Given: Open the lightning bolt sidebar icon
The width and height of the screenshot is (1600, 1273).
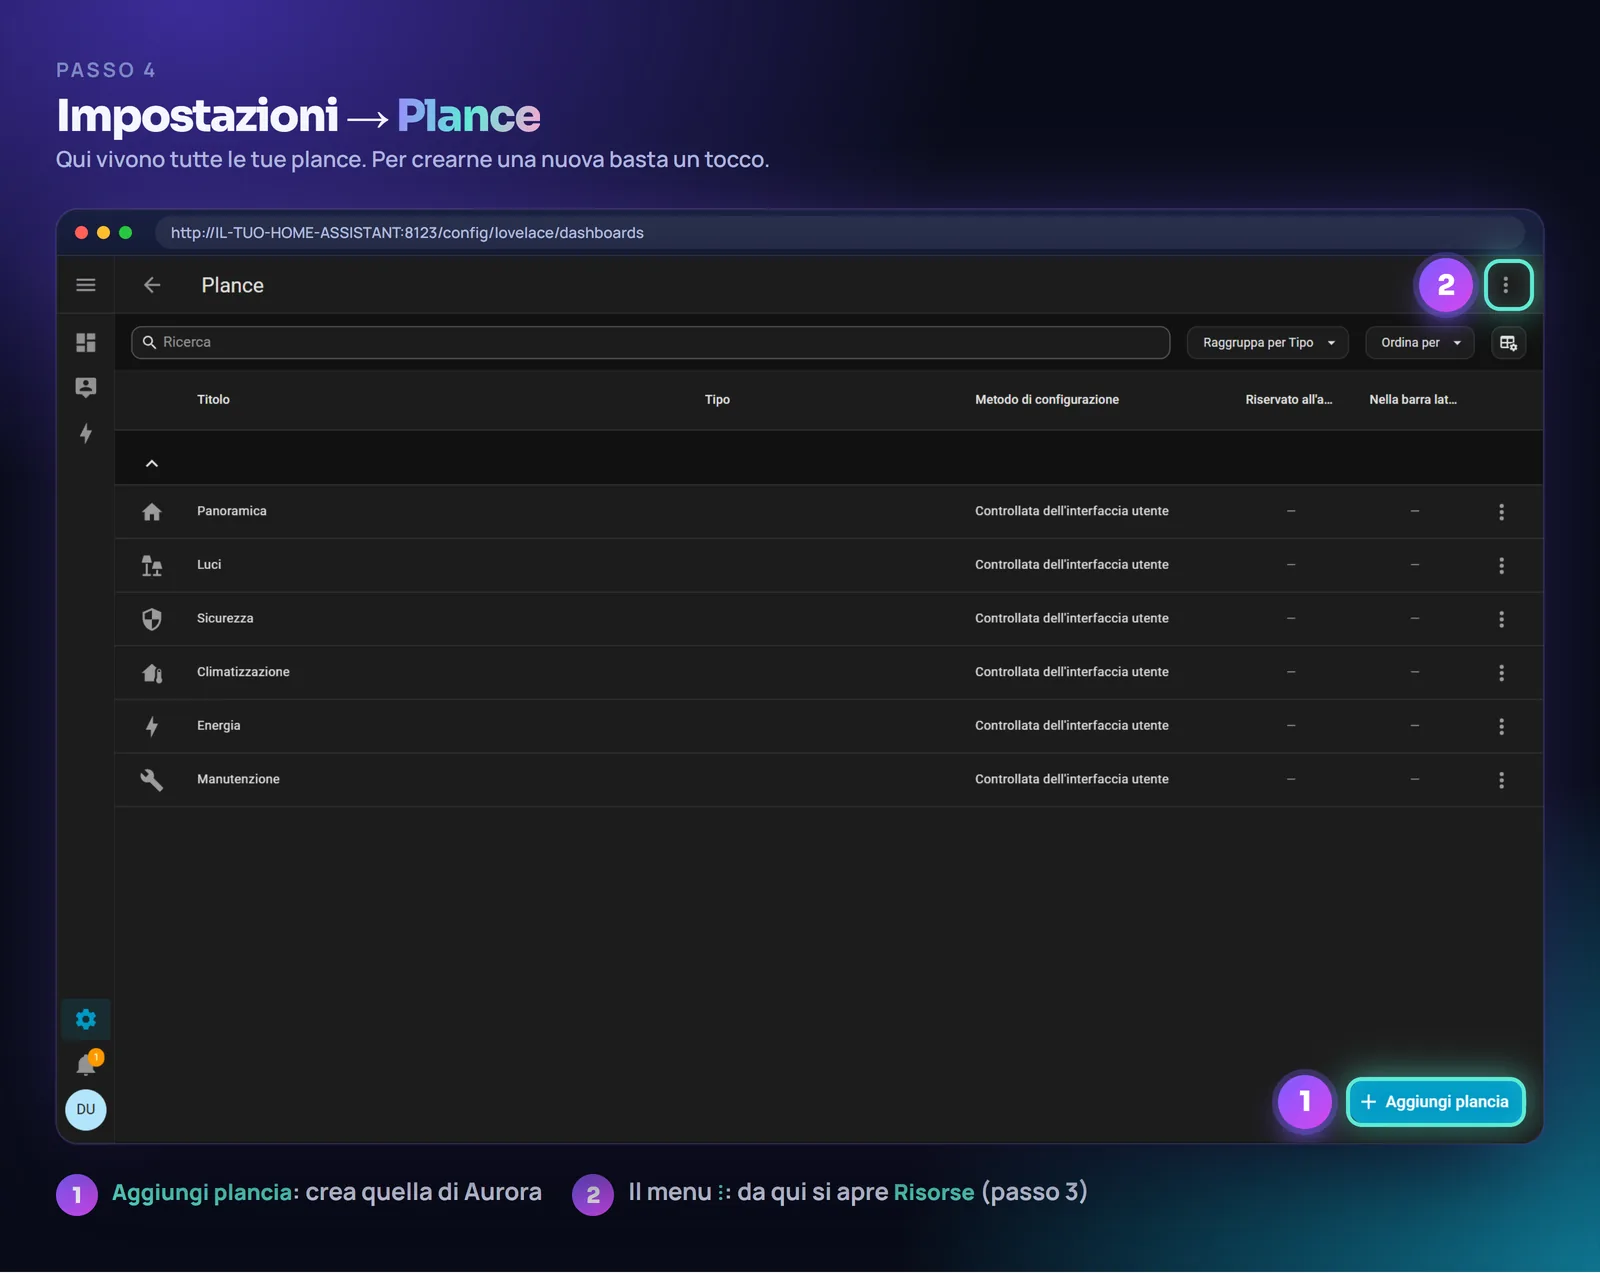Looking at the screenshot, I should pos(86,433).
